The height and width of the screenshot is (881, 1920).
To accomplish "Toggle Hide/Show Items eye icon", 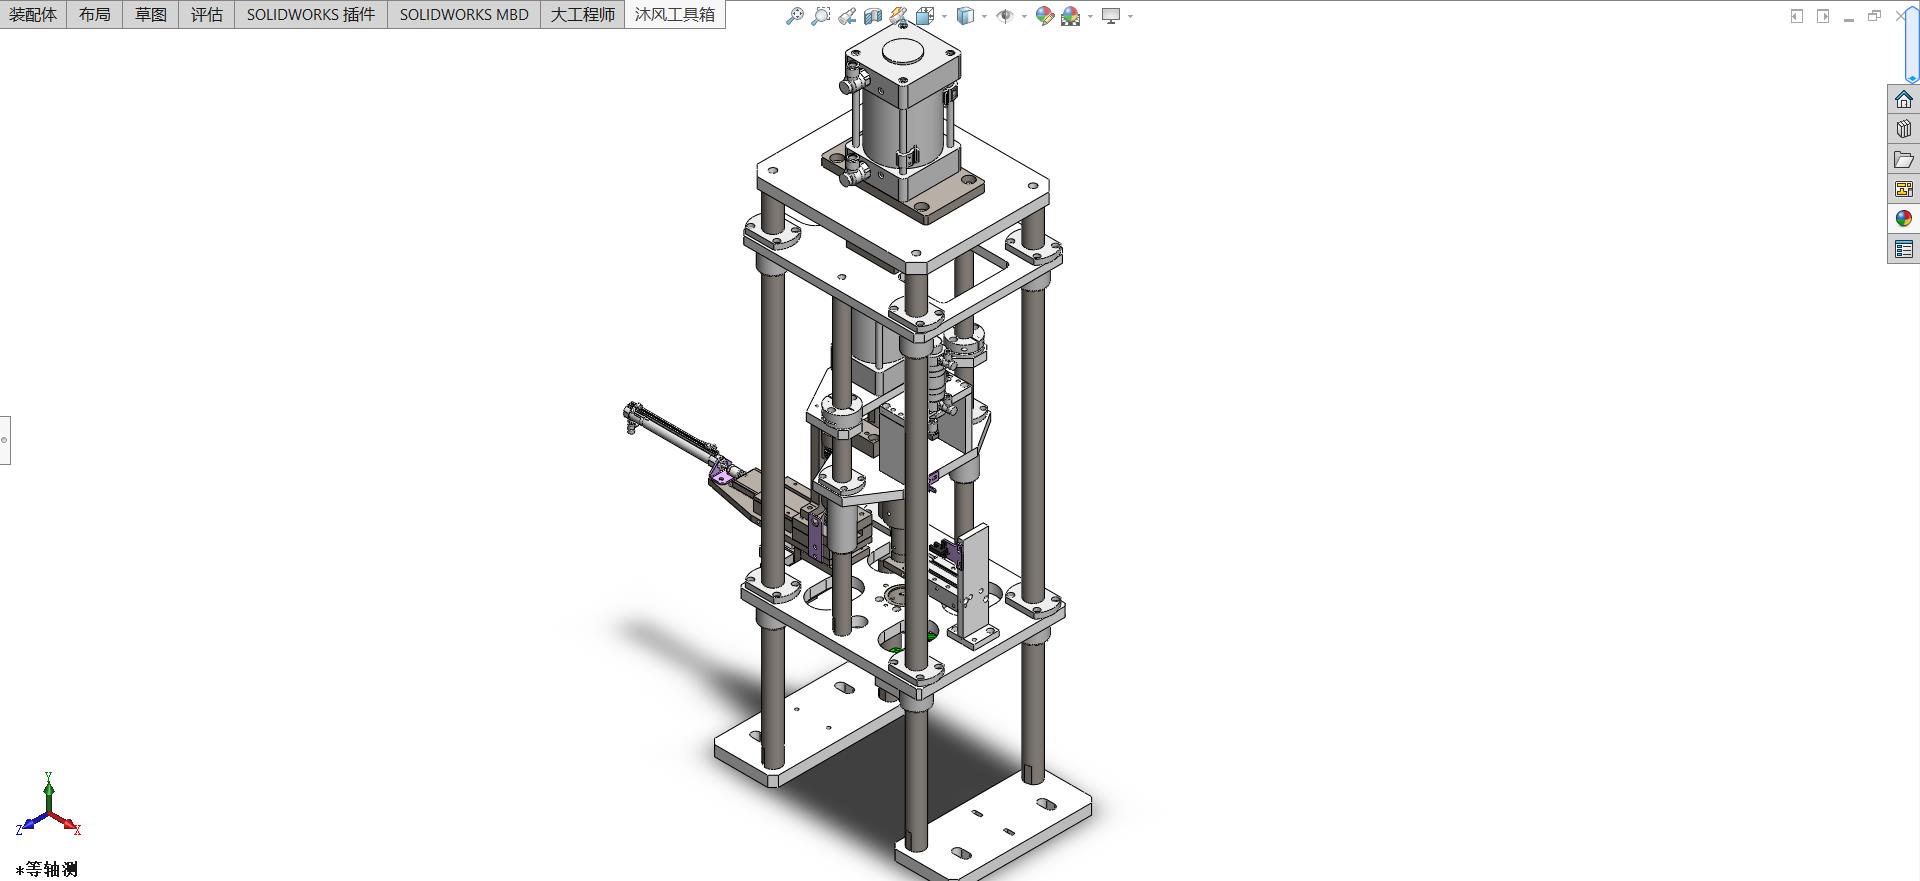I will pyautogui.click(x=1005, y=16).
